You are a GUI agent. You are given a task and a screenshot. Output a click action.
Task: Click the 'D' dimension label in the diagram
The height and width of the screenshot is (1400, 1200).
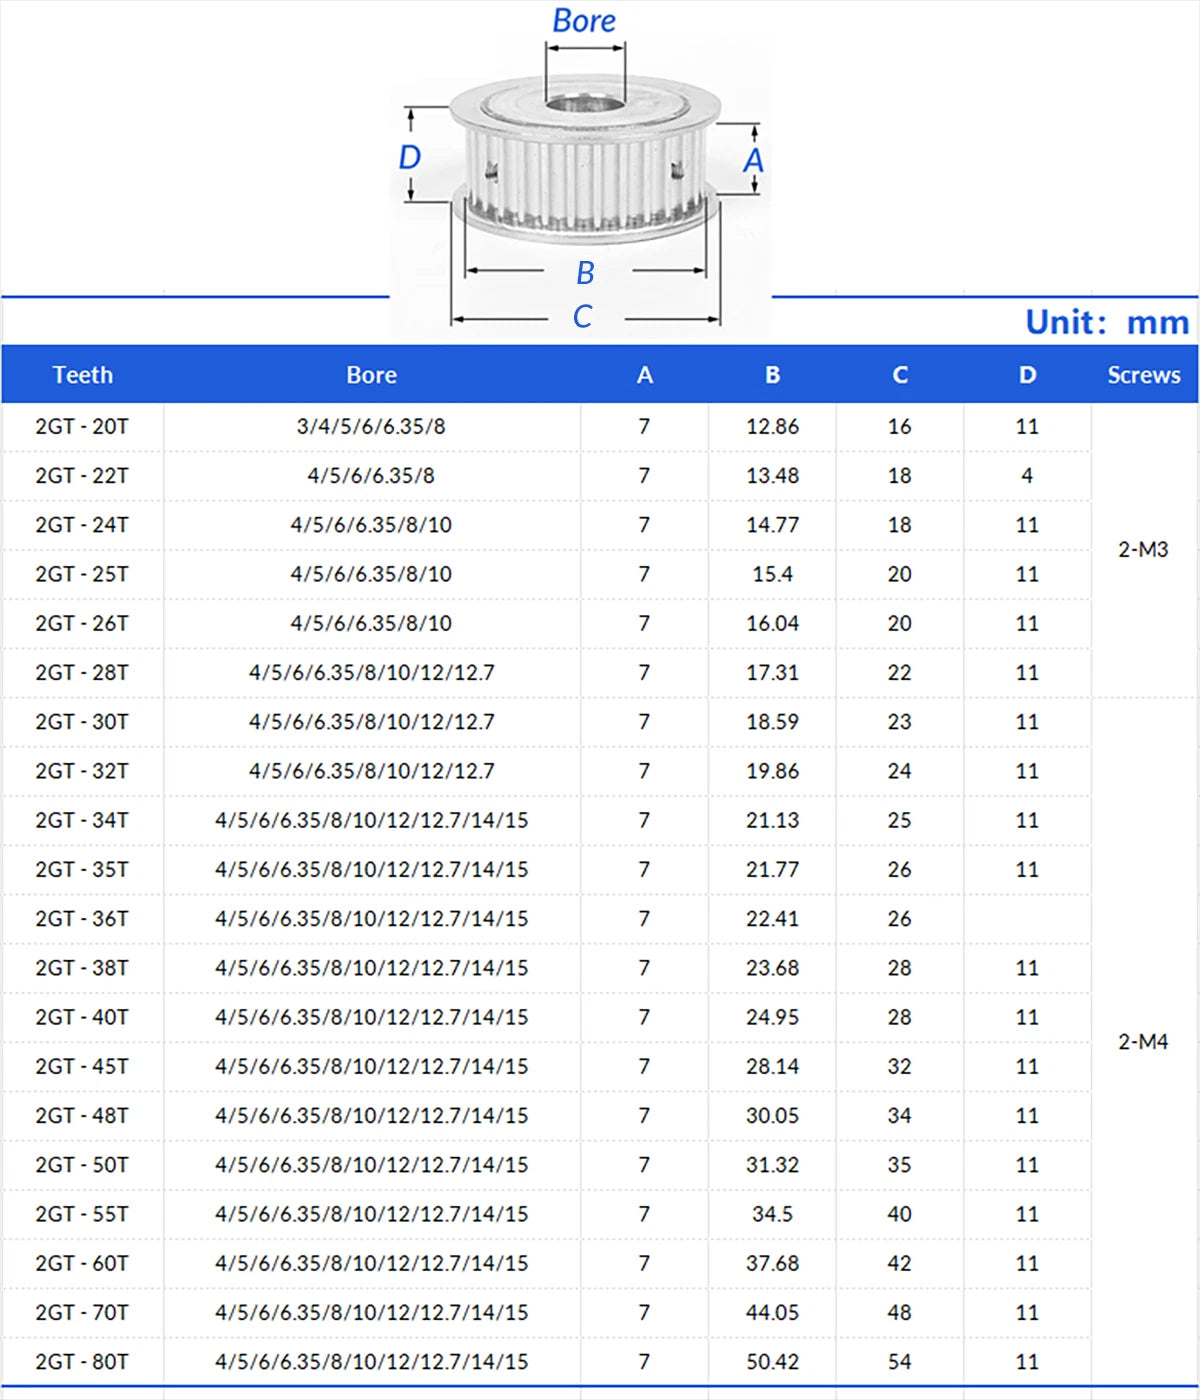point(410,157)
